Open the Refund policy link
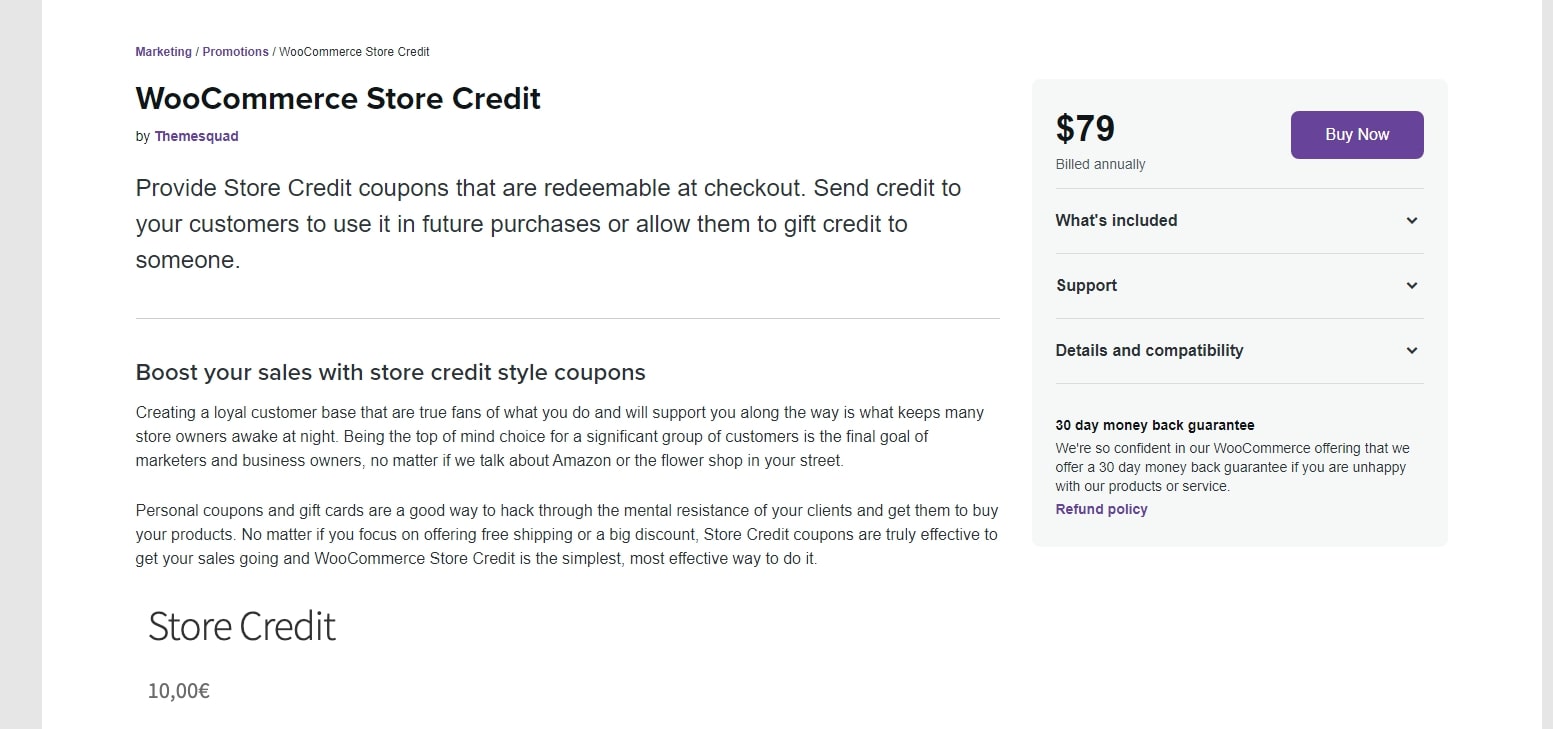The image size is (1553, 729). [1101, 509]
